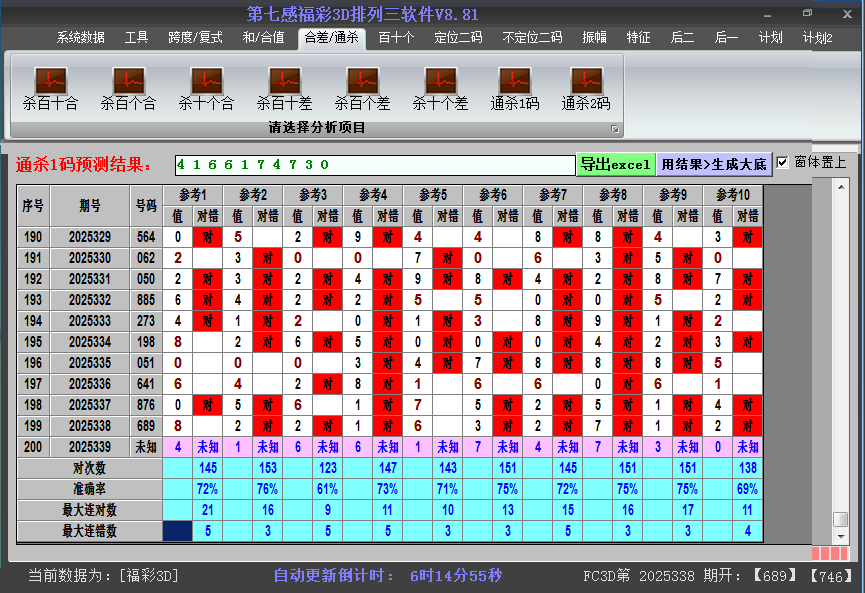This screenshot has height=593, width=865.
Task: Select the 杀百个合 analysis icon
Action: coord(128,81)
